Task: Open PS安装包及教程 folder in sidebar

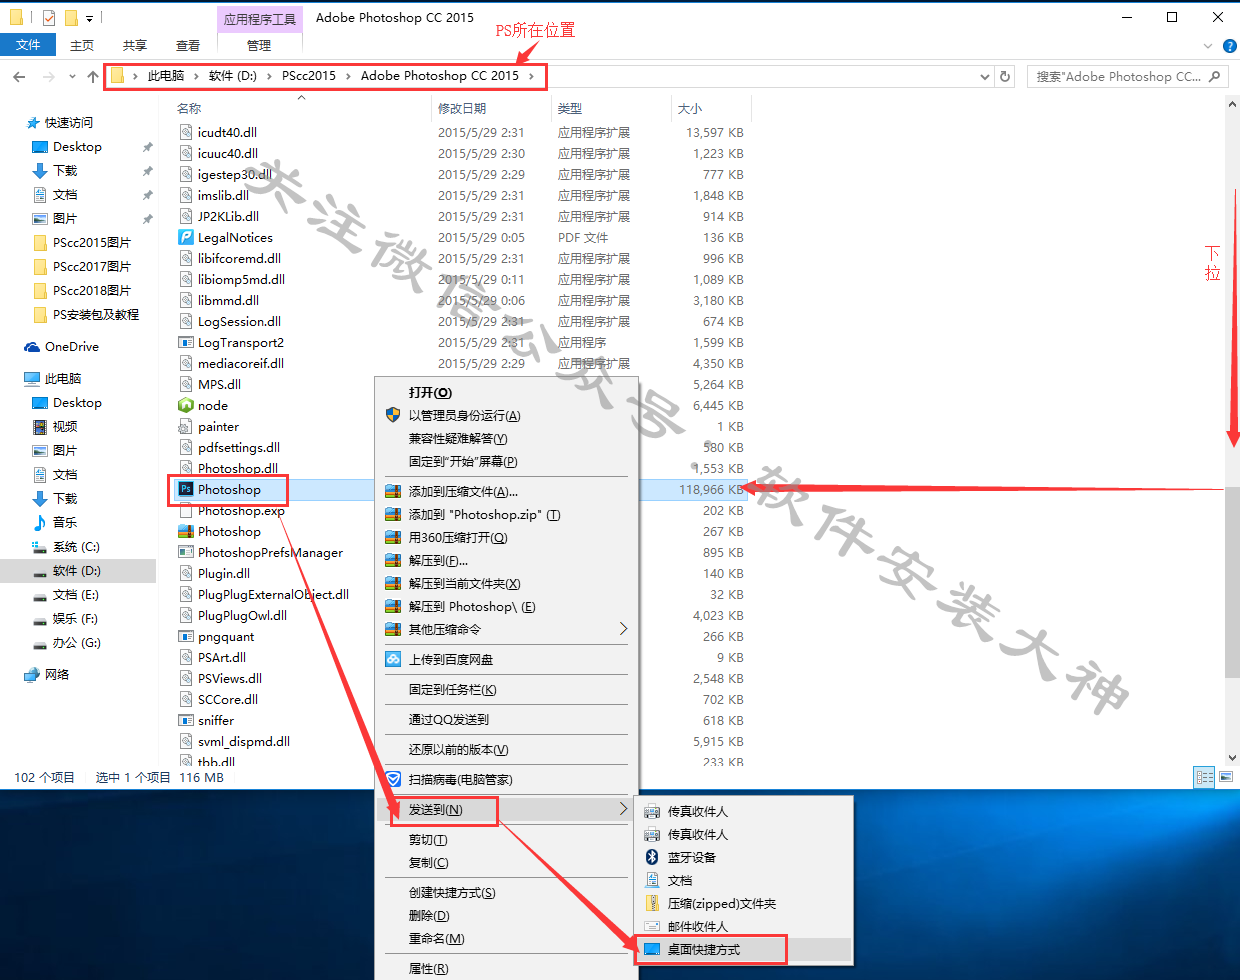Action: tap(96, 315)
